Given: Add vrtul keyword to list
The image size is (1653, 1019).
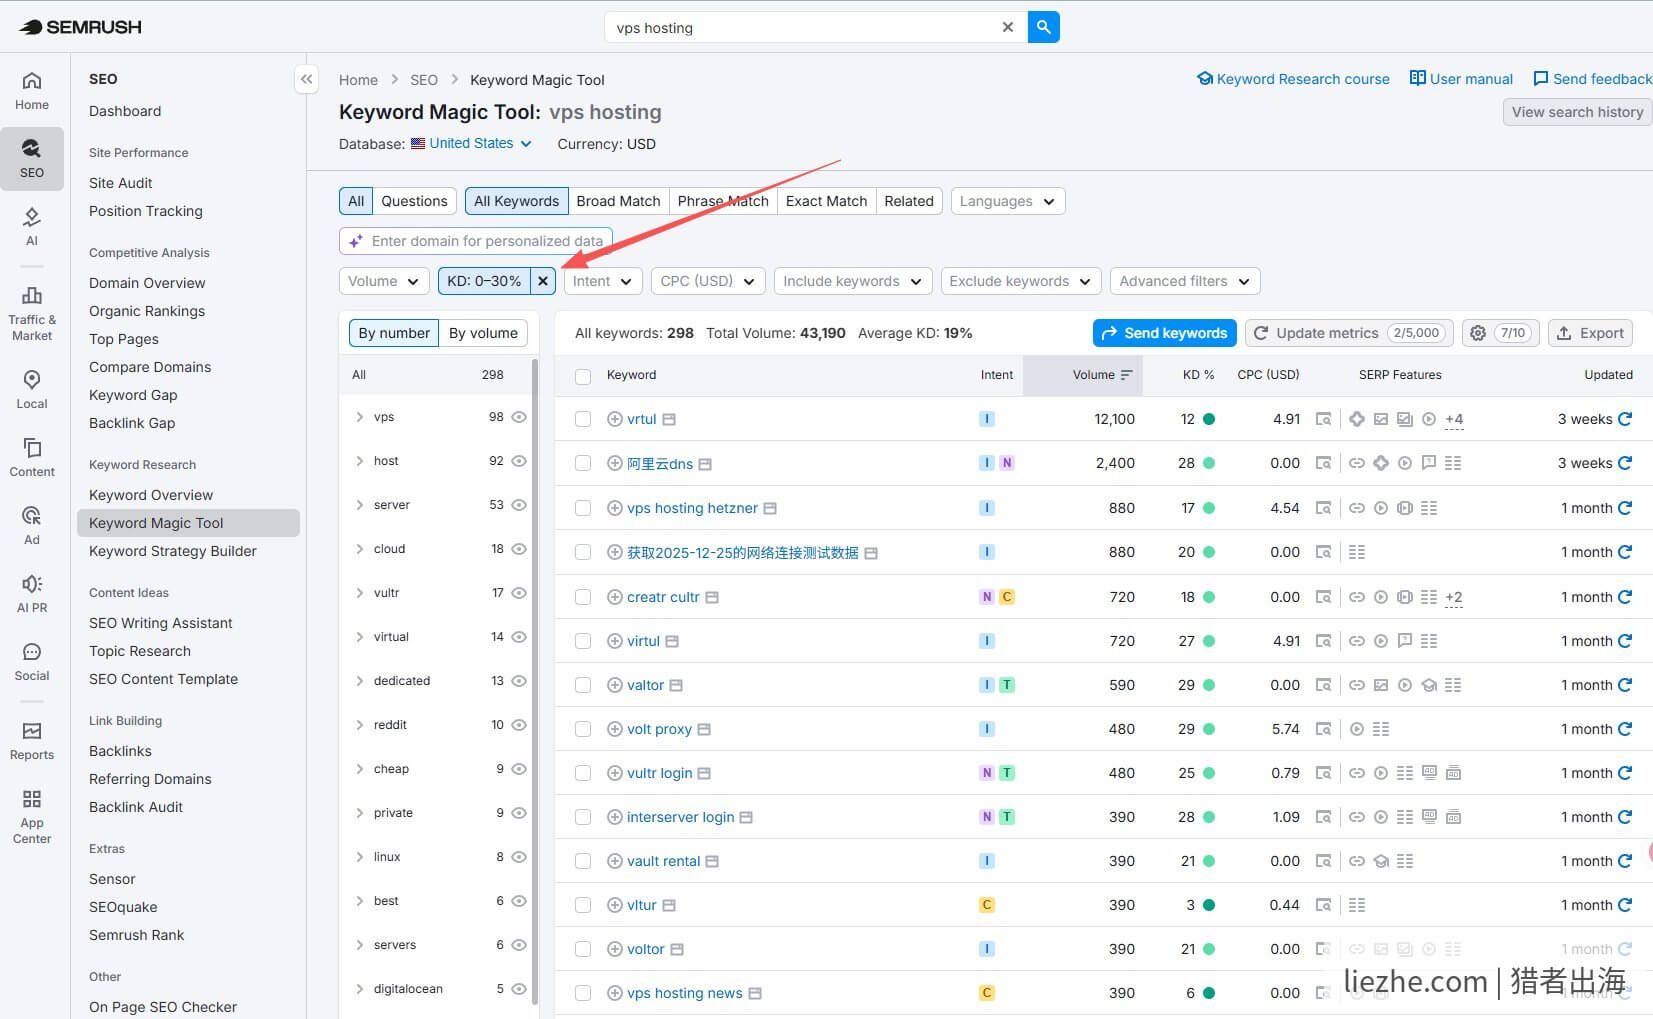Looking at the screenshot, I should 615,419.
